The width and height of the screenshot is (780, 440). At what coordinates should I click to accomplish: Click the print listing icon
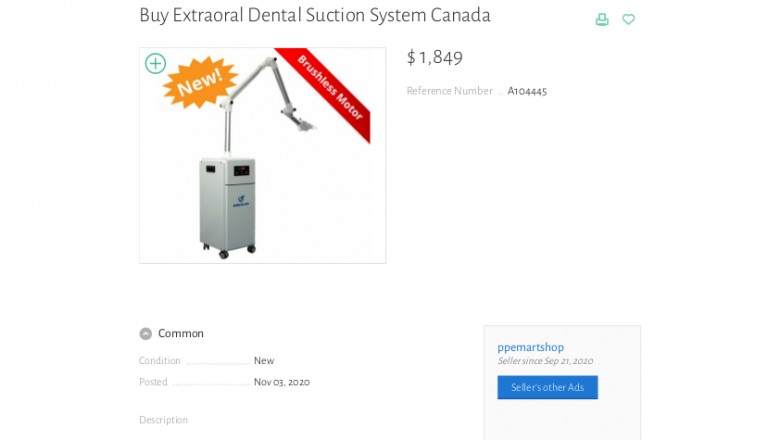pos(602,19)
